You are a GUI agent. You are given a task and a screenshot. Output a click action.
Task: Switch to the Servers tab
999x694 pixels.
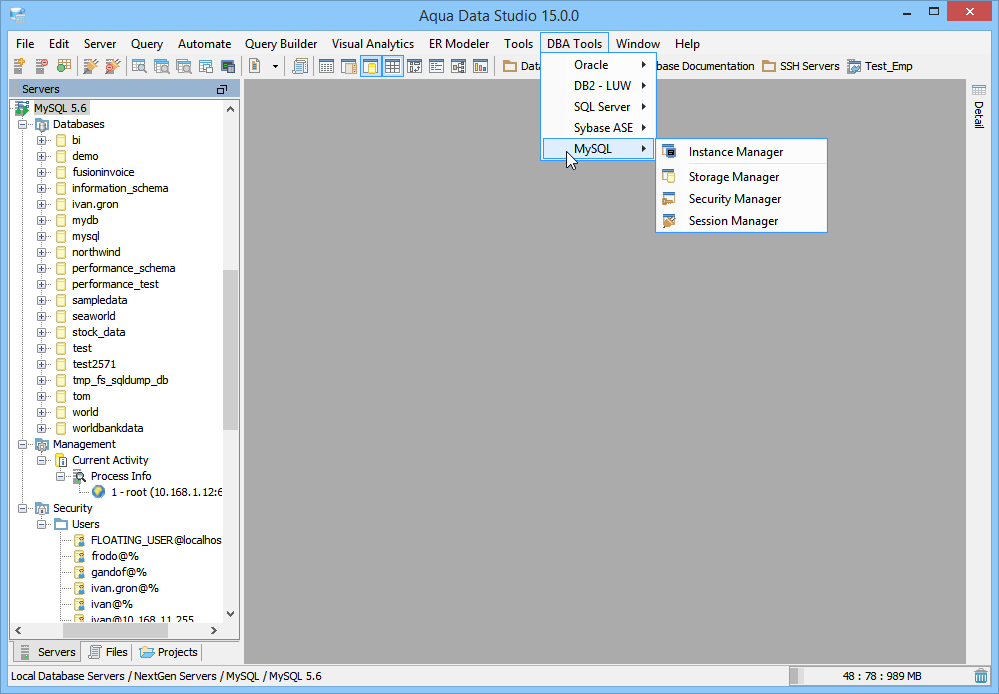[x=47, y=652]
